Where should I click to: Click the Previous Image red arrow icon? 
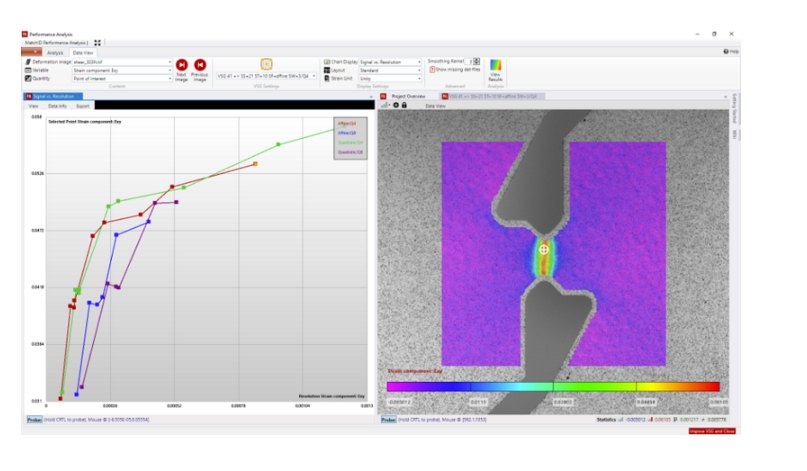coord(200,65)
